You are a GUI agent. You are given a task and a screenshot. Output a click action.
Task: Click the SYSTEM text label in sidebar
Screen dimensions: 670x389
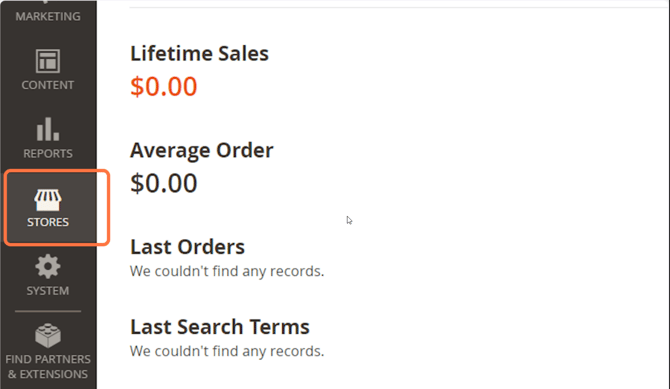(x=47, y=291)
